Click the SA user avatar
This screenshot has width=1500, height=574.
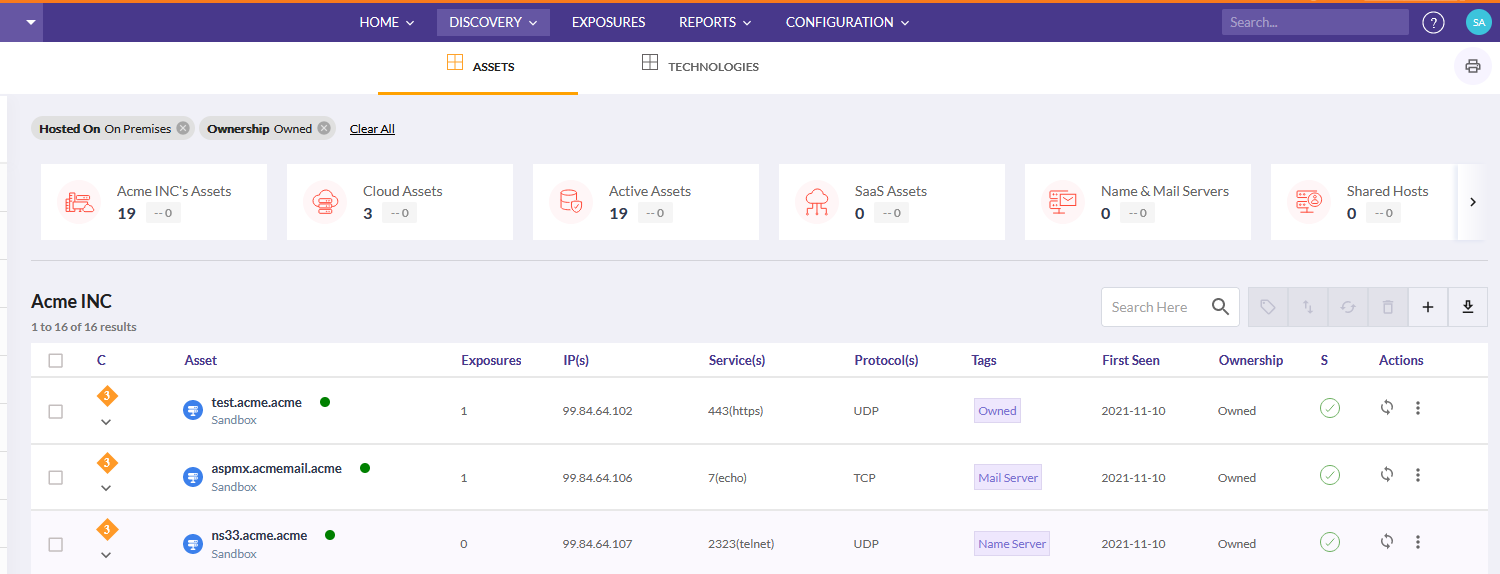pyautogui.click(x=1478, y=22)
